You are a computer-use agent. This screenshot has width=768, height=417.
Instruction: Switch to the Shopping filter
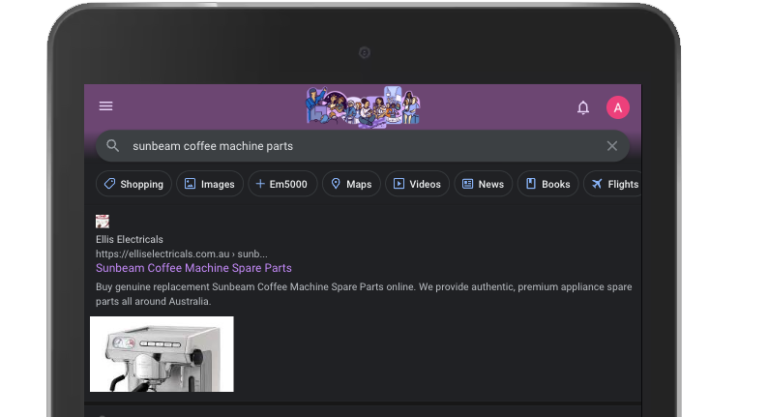click(134, 184)
